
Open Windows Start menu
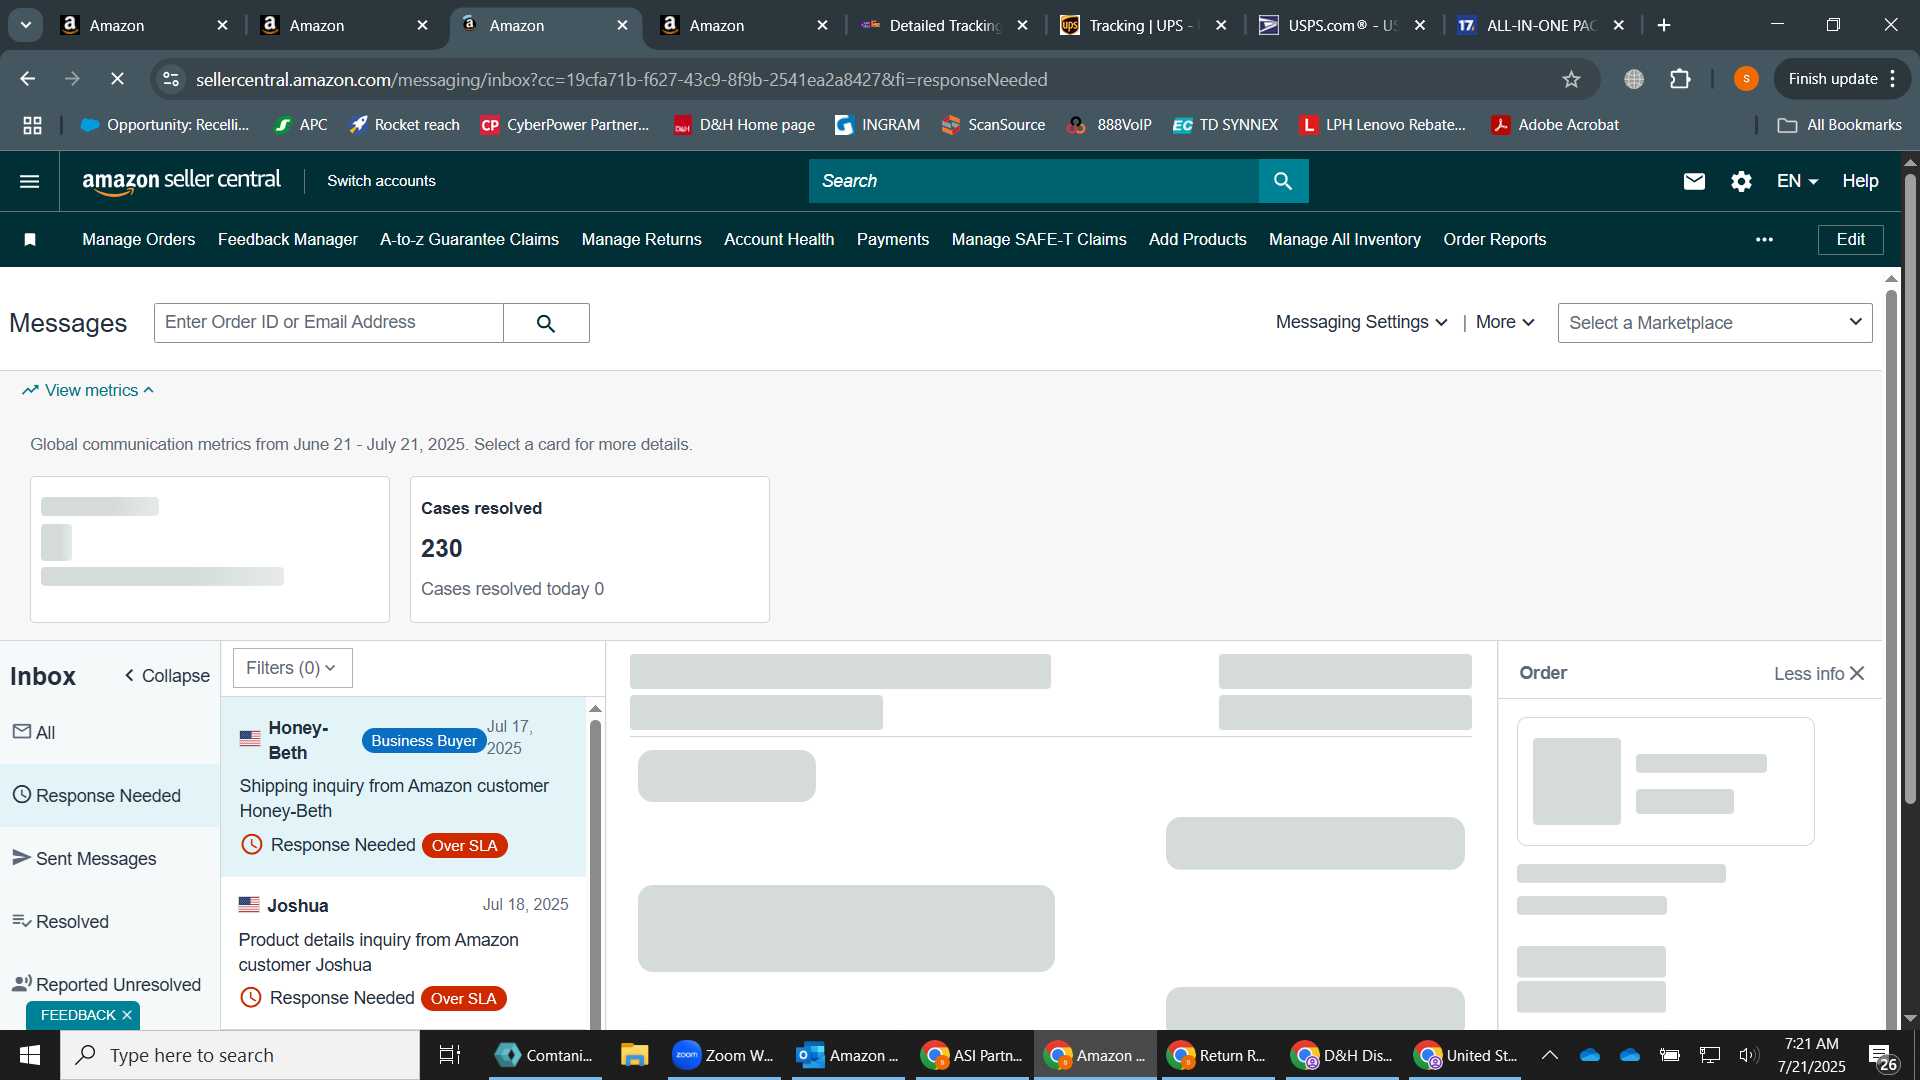pyautogui.click(x=30, y=1055)
